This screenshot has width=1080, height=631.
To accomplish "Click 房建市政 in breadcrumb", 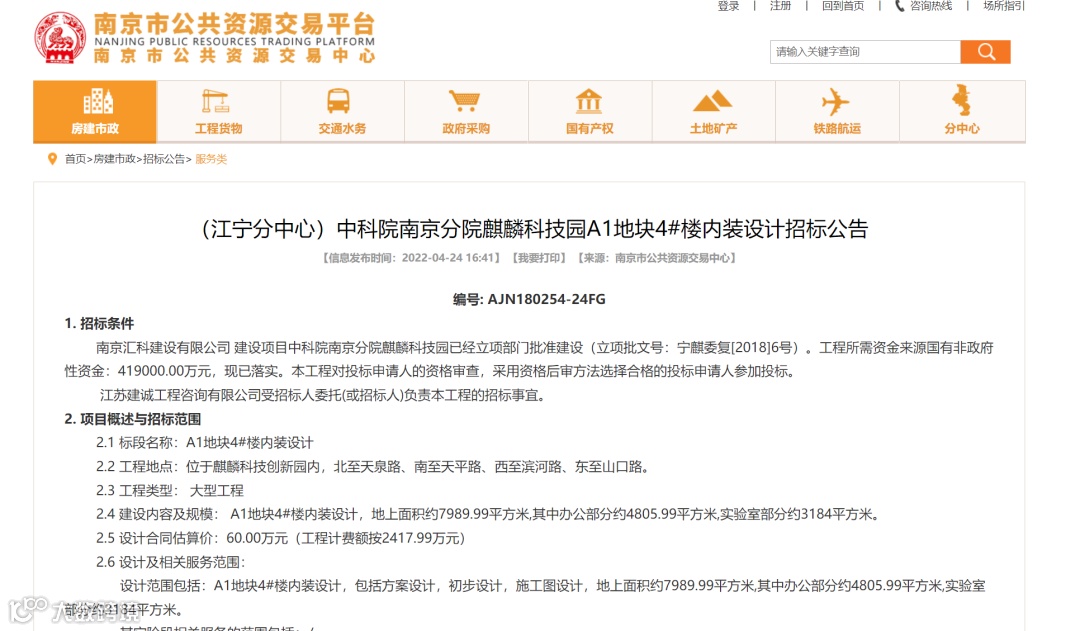I will pyautogui.click(x=114, y=159).
